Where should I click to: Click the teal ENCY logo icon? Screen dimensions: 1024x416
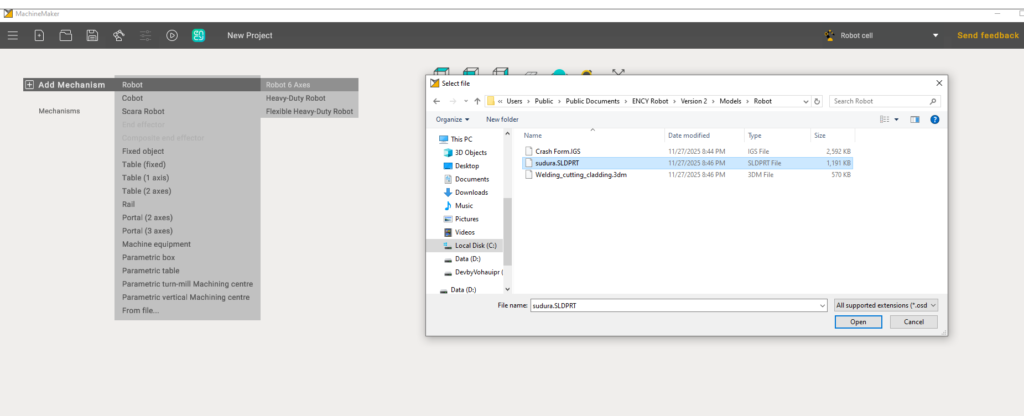click(x=199, y=35)
